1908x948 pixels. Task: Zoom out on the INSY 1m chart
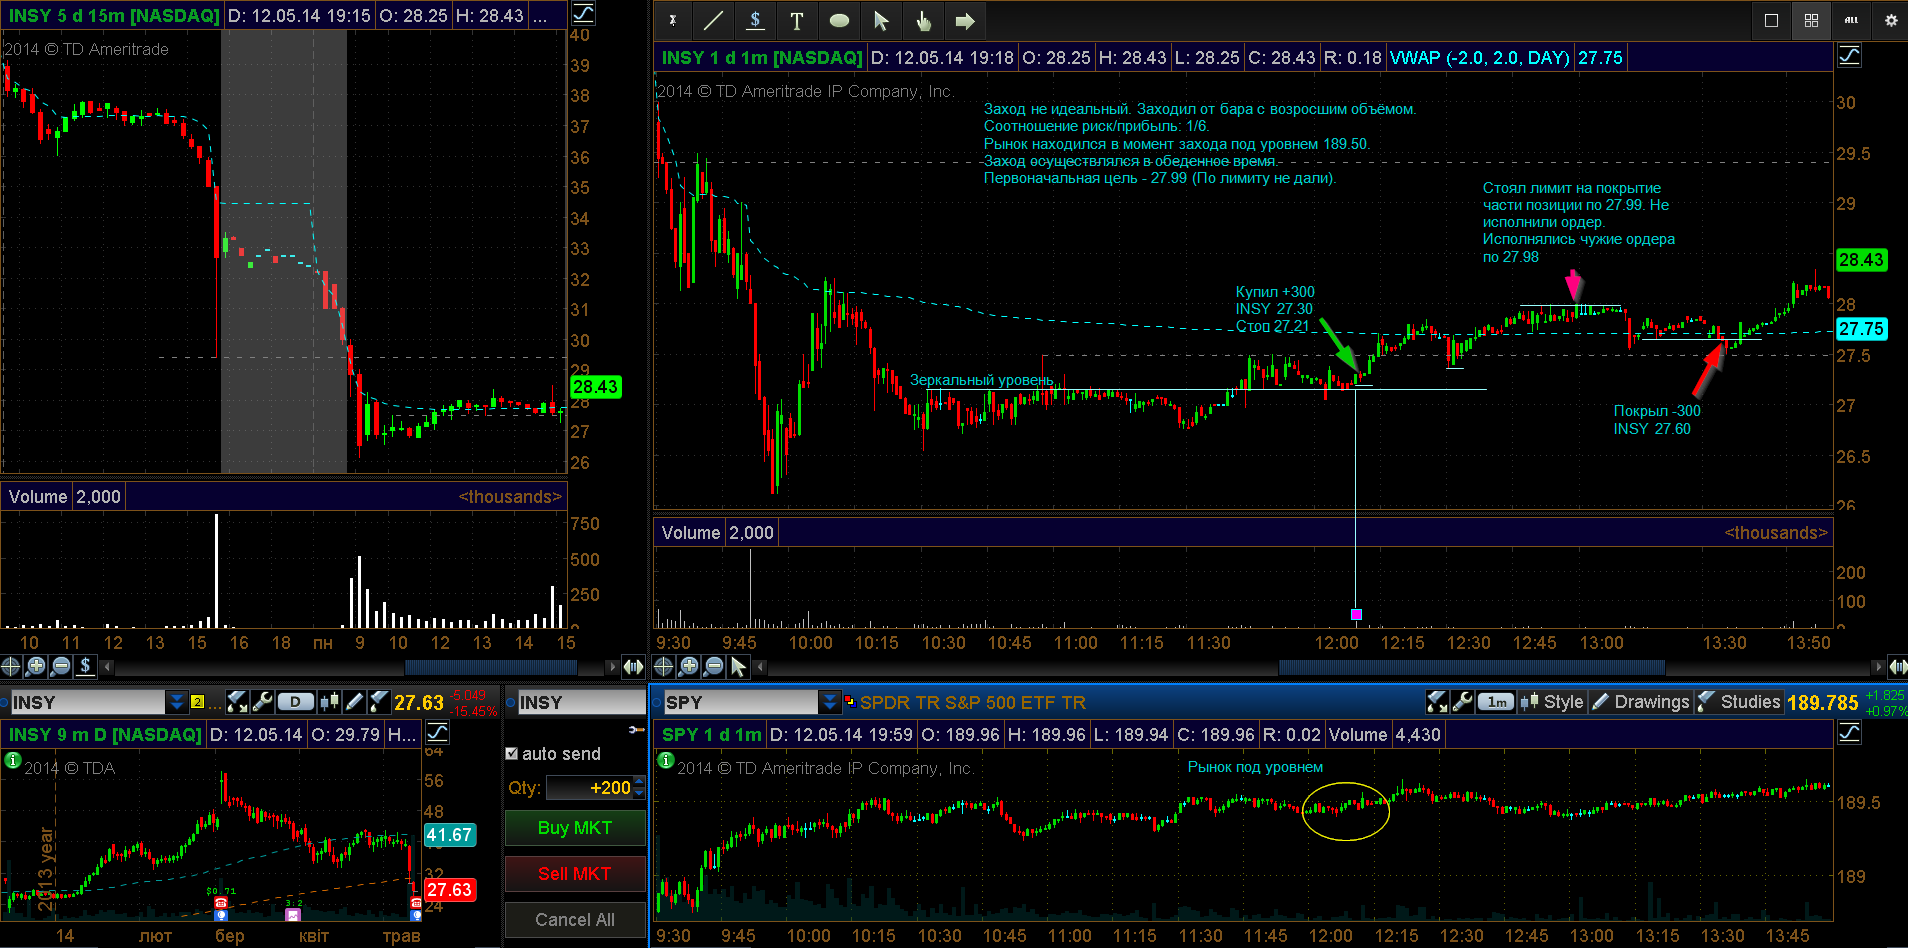click(714, 666)
